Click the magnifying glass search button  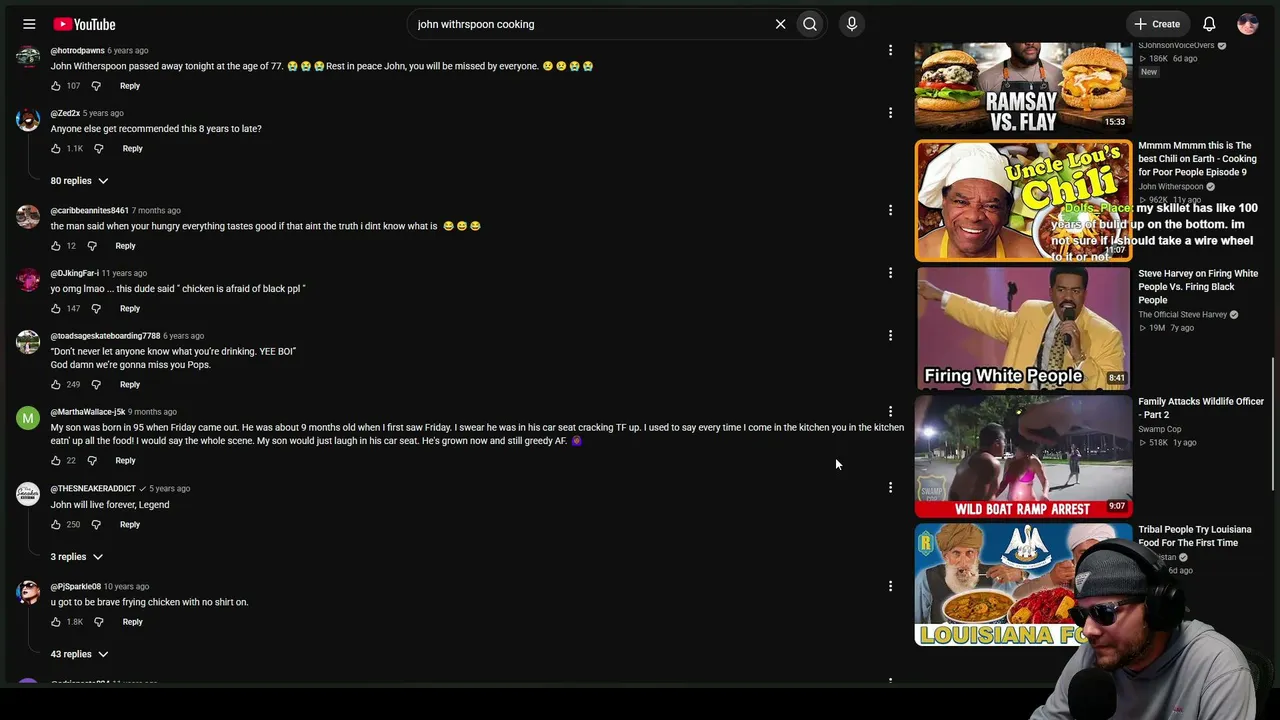(x=810, y=24)
